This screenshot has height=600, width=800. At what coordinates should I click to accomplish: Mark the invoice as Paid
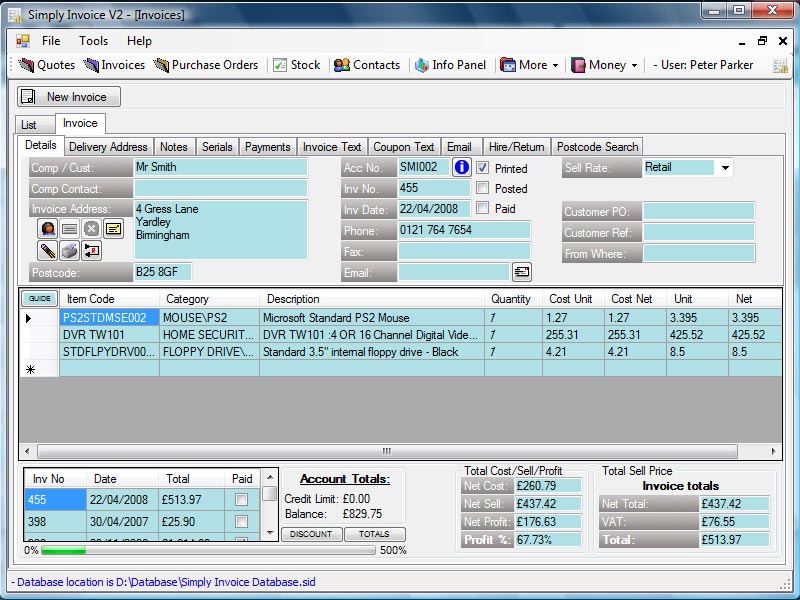pyautogui.click(x=483, y=207)
